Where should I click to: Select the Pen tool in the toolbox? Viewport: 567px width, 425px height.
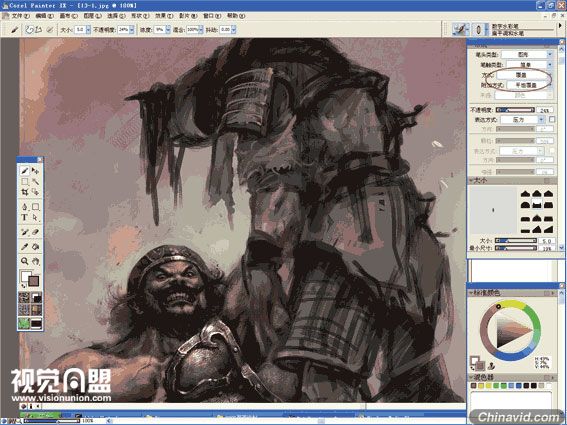pyautogui.click(x=25, y=207)
